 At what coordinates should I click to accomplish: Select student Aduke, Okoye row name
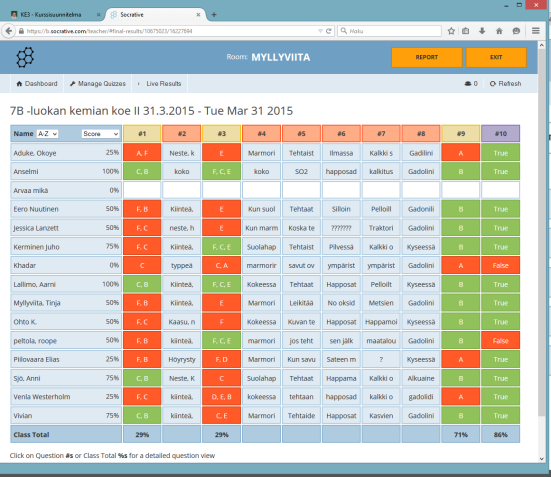tap(35, 153)
